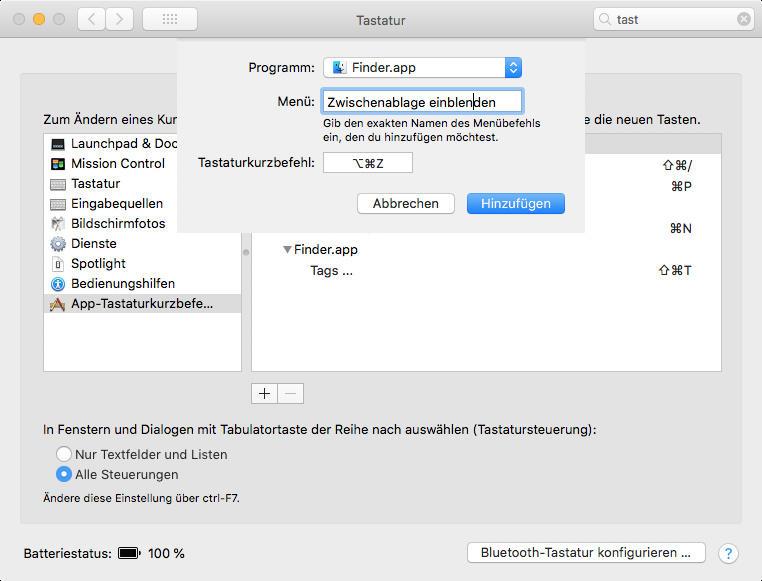762x581 pixels.
Task: Click the Finder.app group label
Action: click(326, 250)
